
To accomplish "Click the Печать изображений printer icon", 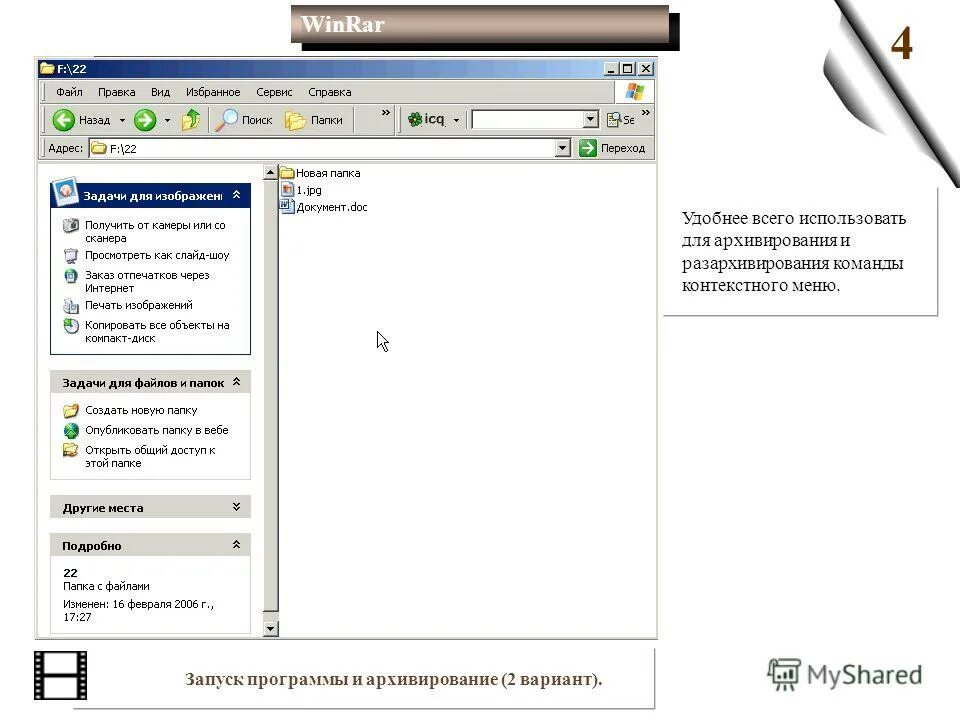I will click(x=71, y=304).
